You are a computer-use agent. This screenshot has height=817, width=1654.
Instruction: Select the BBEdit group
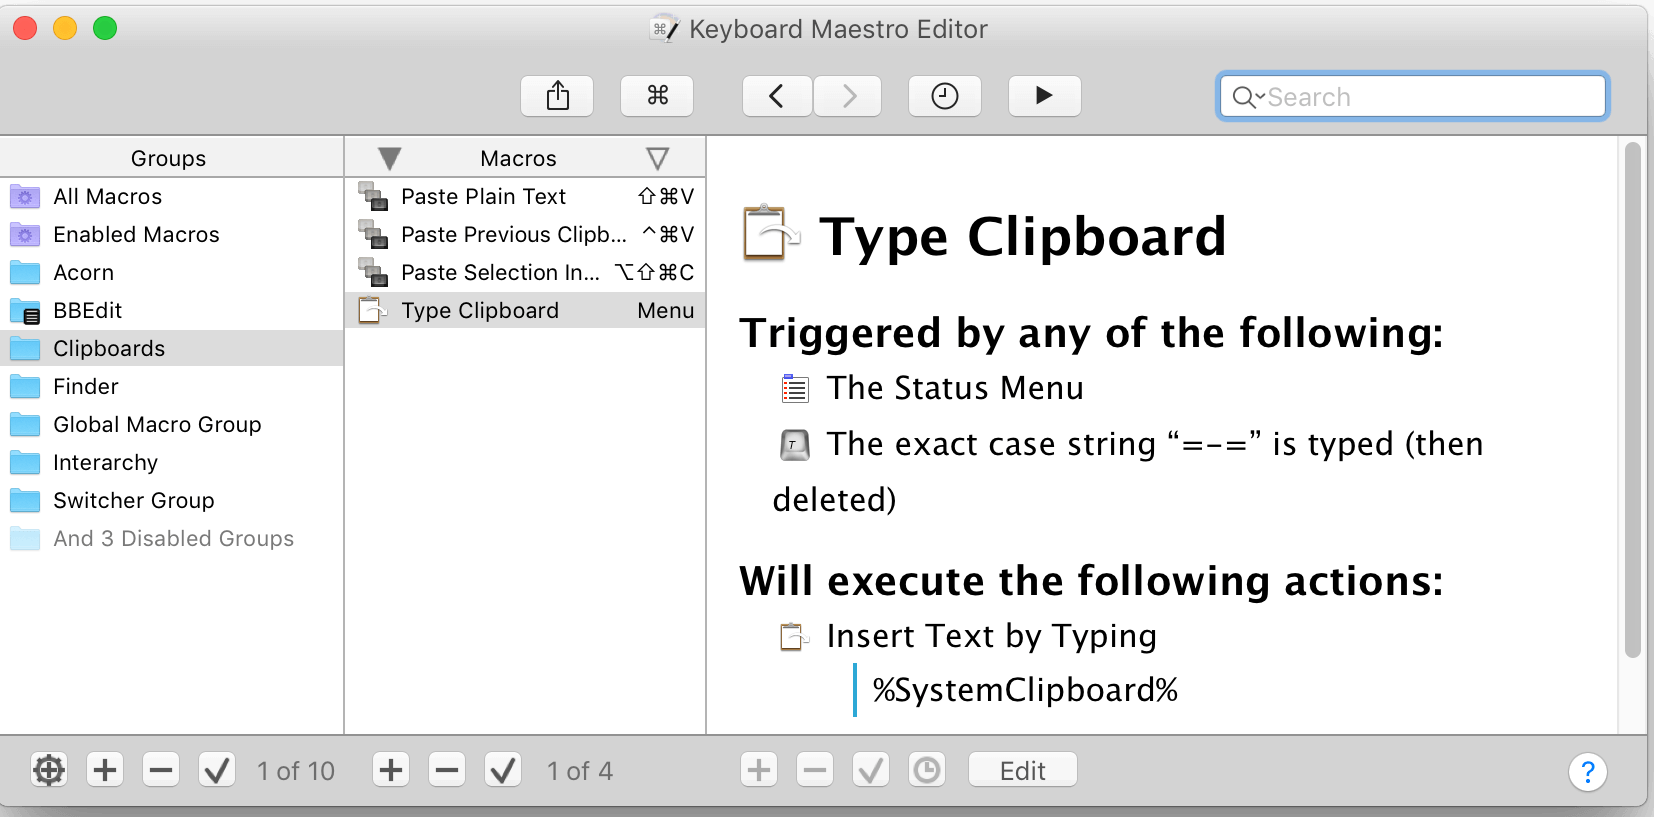[172, 310]
